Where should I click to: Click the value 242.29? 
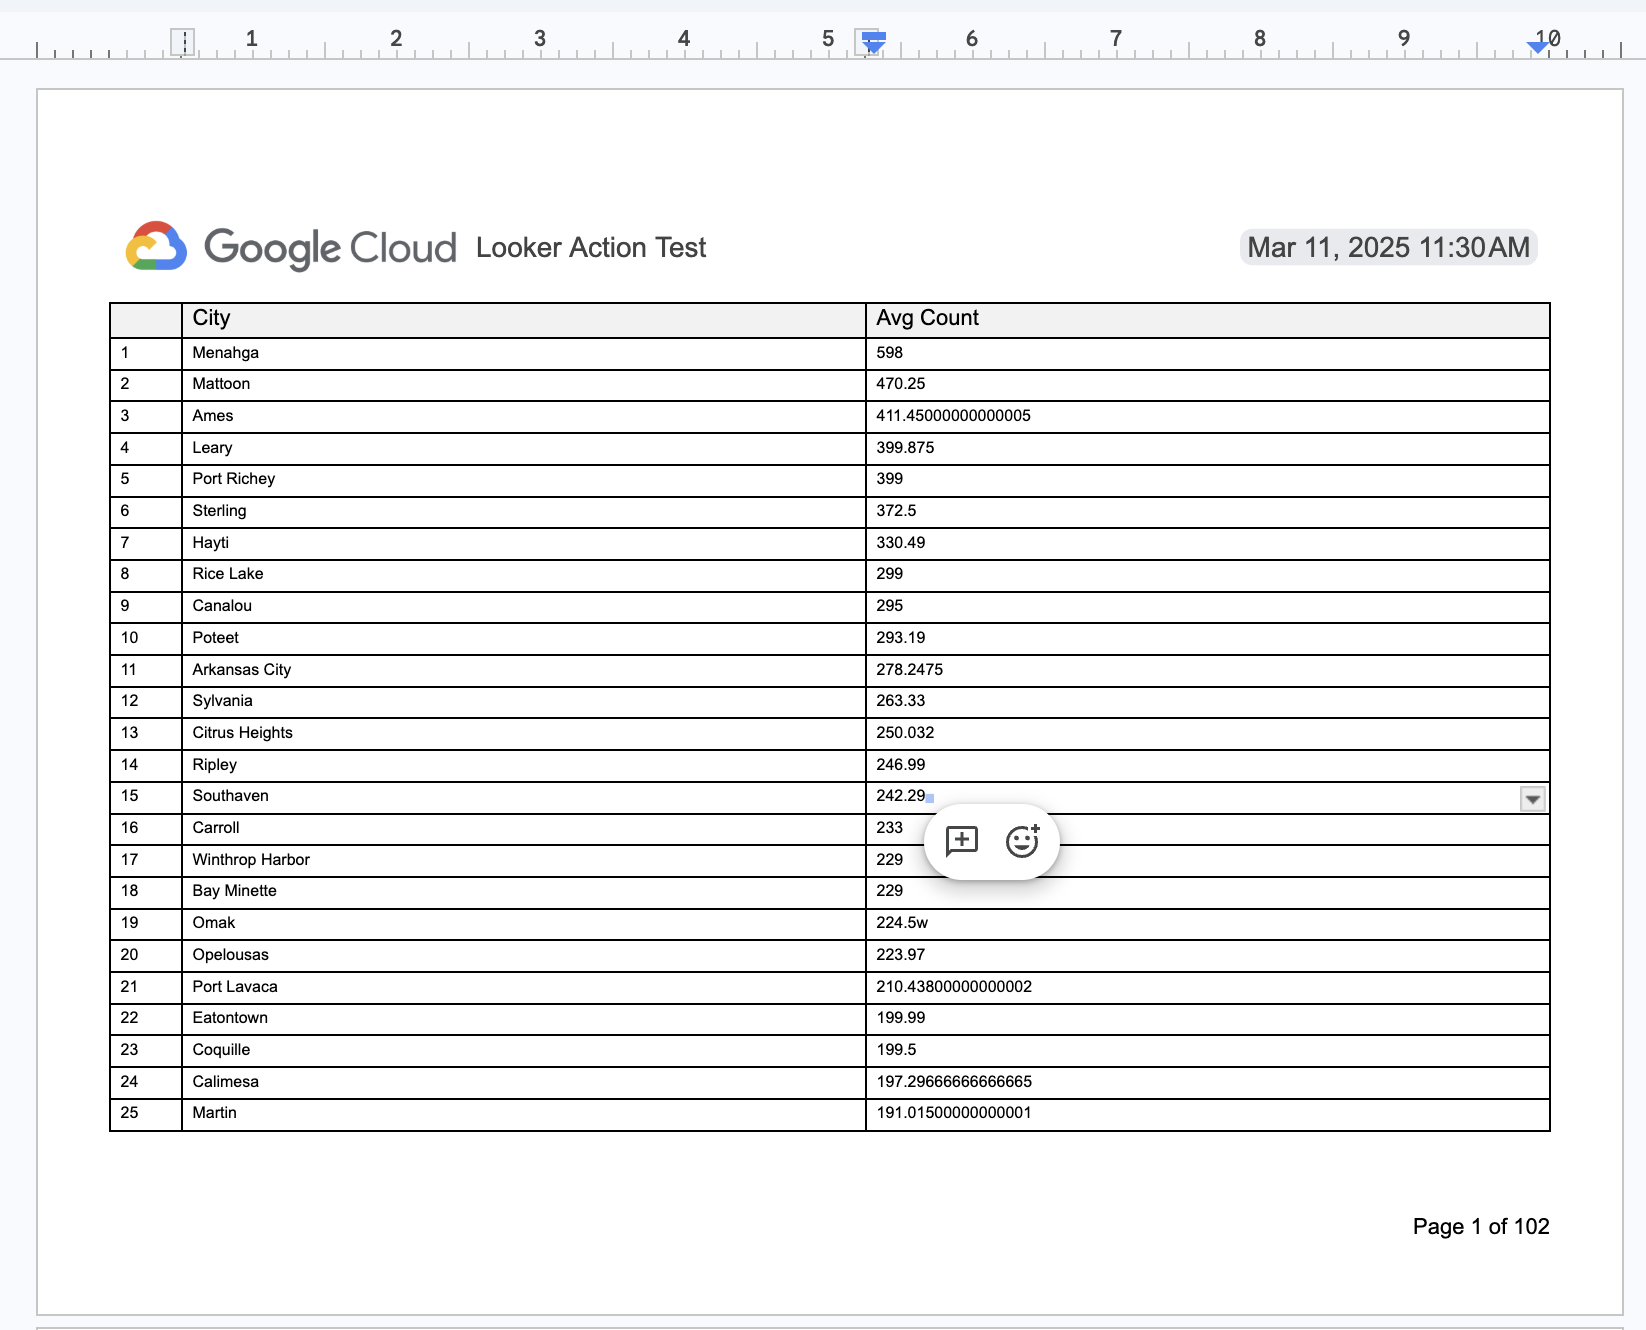click(x=900, y=796)
